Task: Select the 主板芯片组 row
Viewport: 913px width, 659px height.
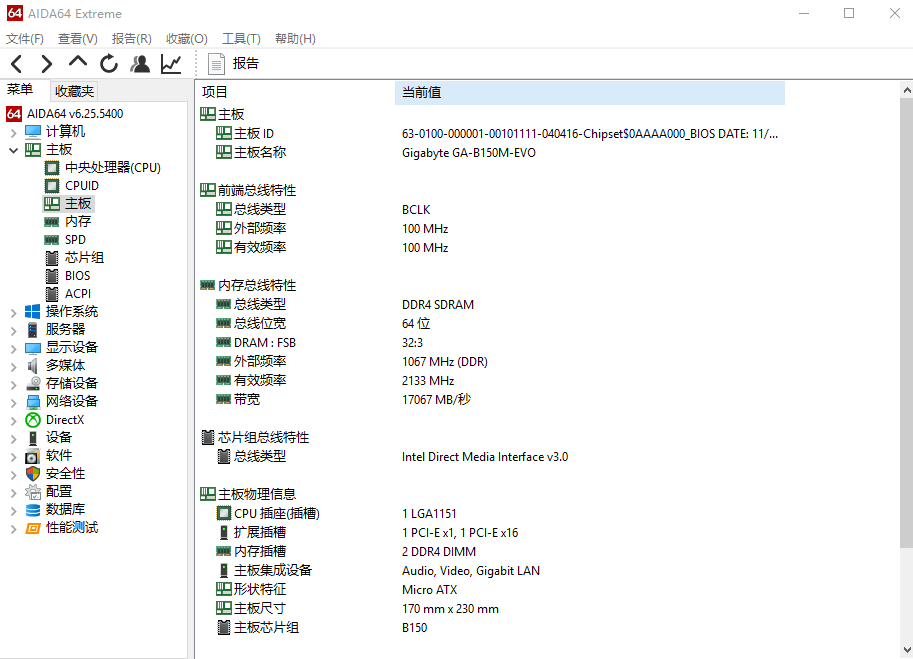Action: click(493, 628)
